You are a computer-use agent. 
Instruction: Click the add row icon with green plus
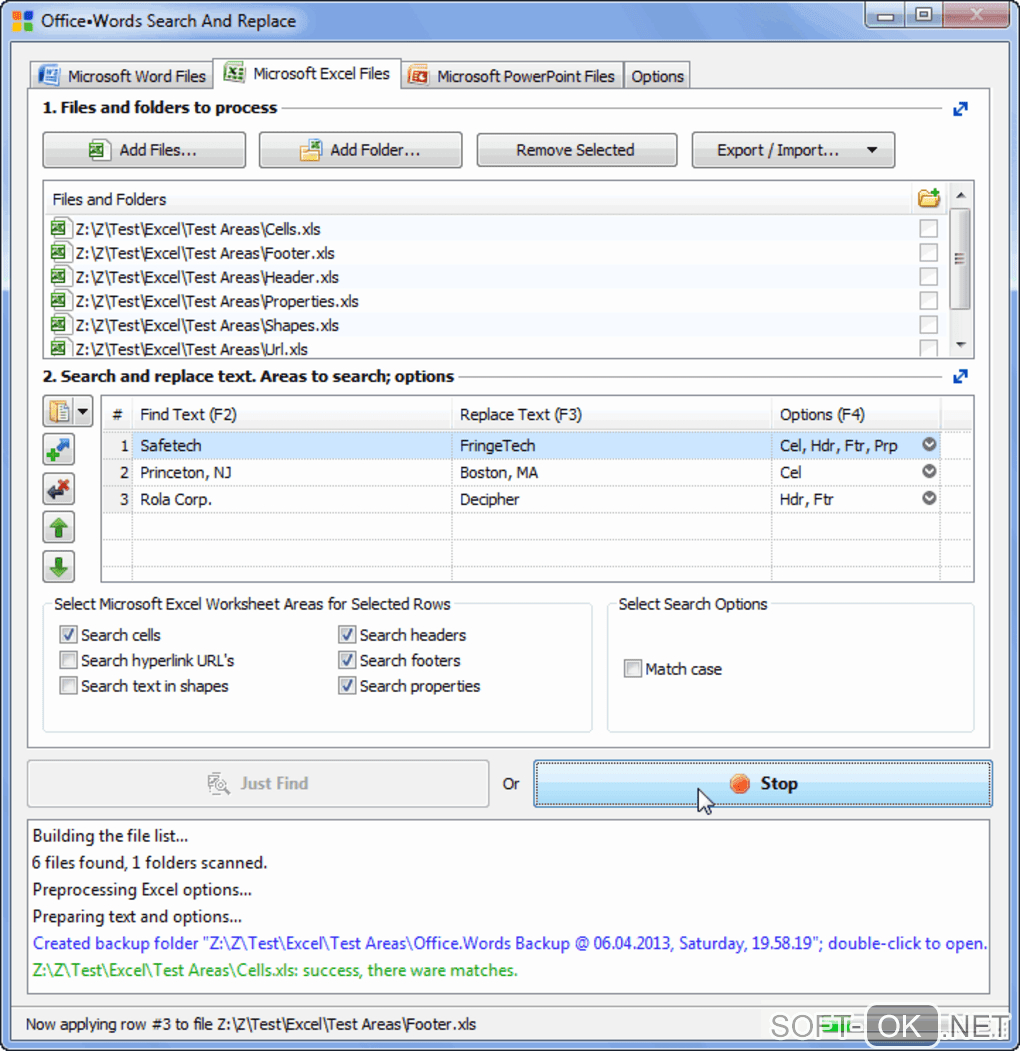(59, 450)
